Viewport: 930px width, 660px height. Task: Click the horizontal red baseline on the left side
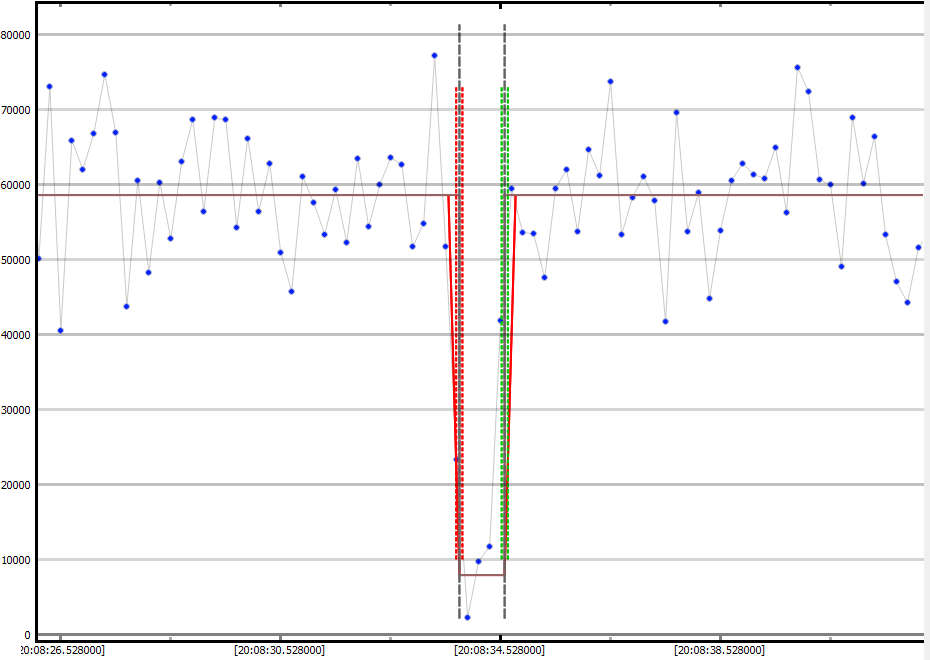200,195
